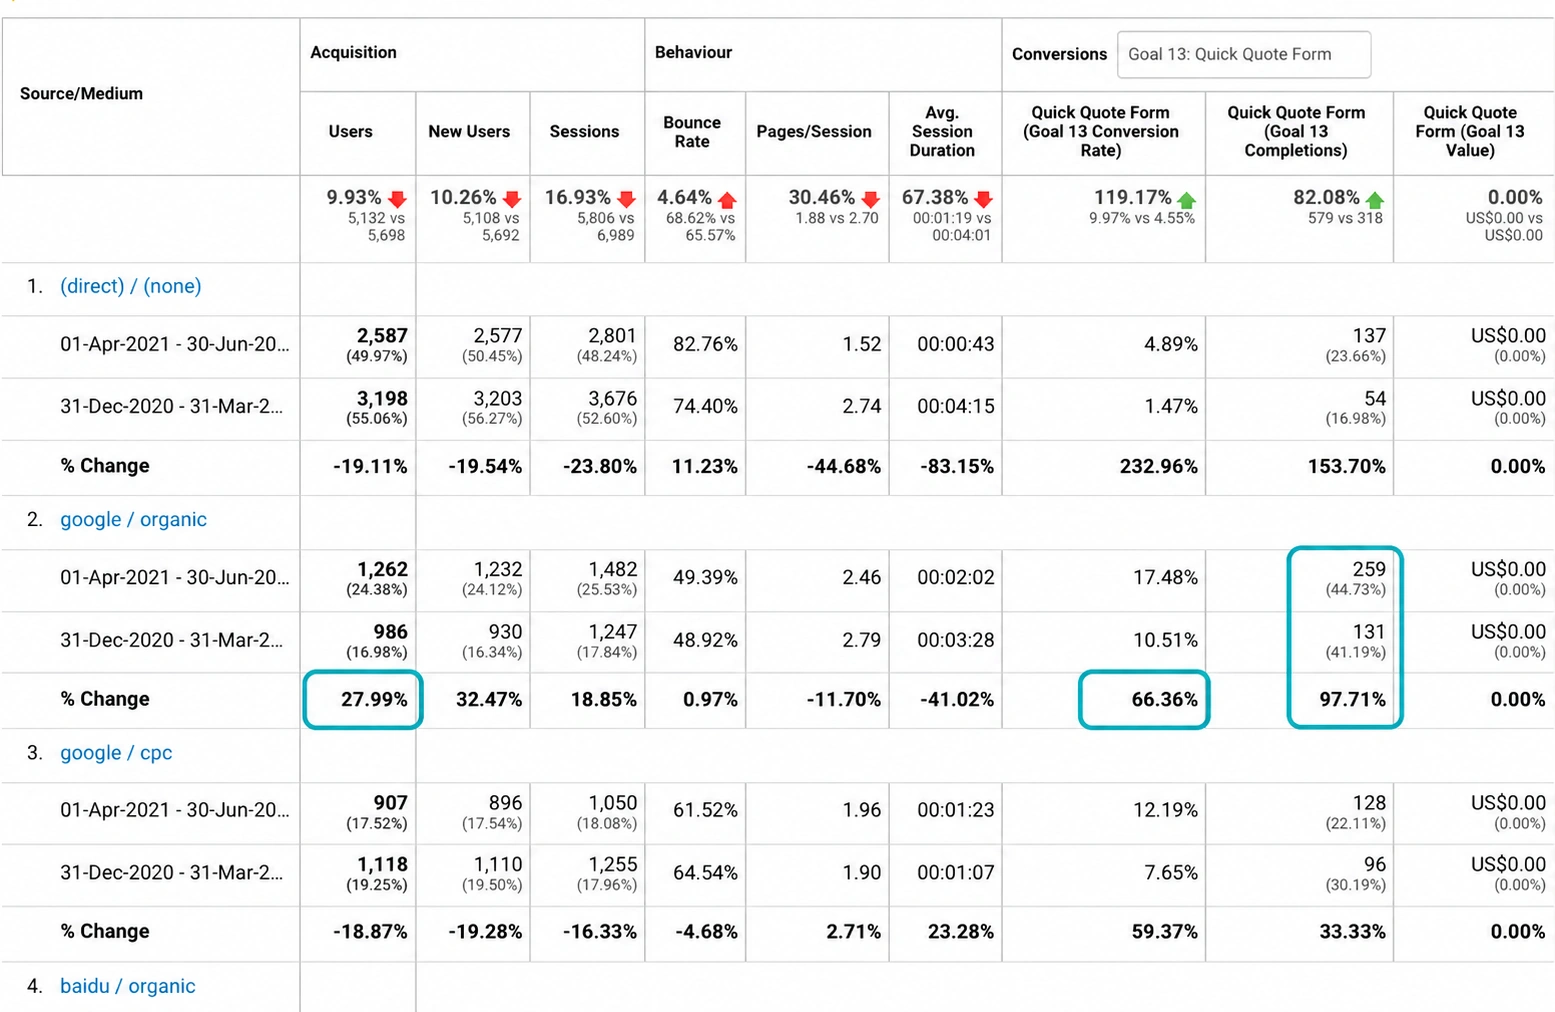Sort by Goal 13 Conversion Rate header
Screen dimensions: 1555x1012
click(x=1100, y=131)
